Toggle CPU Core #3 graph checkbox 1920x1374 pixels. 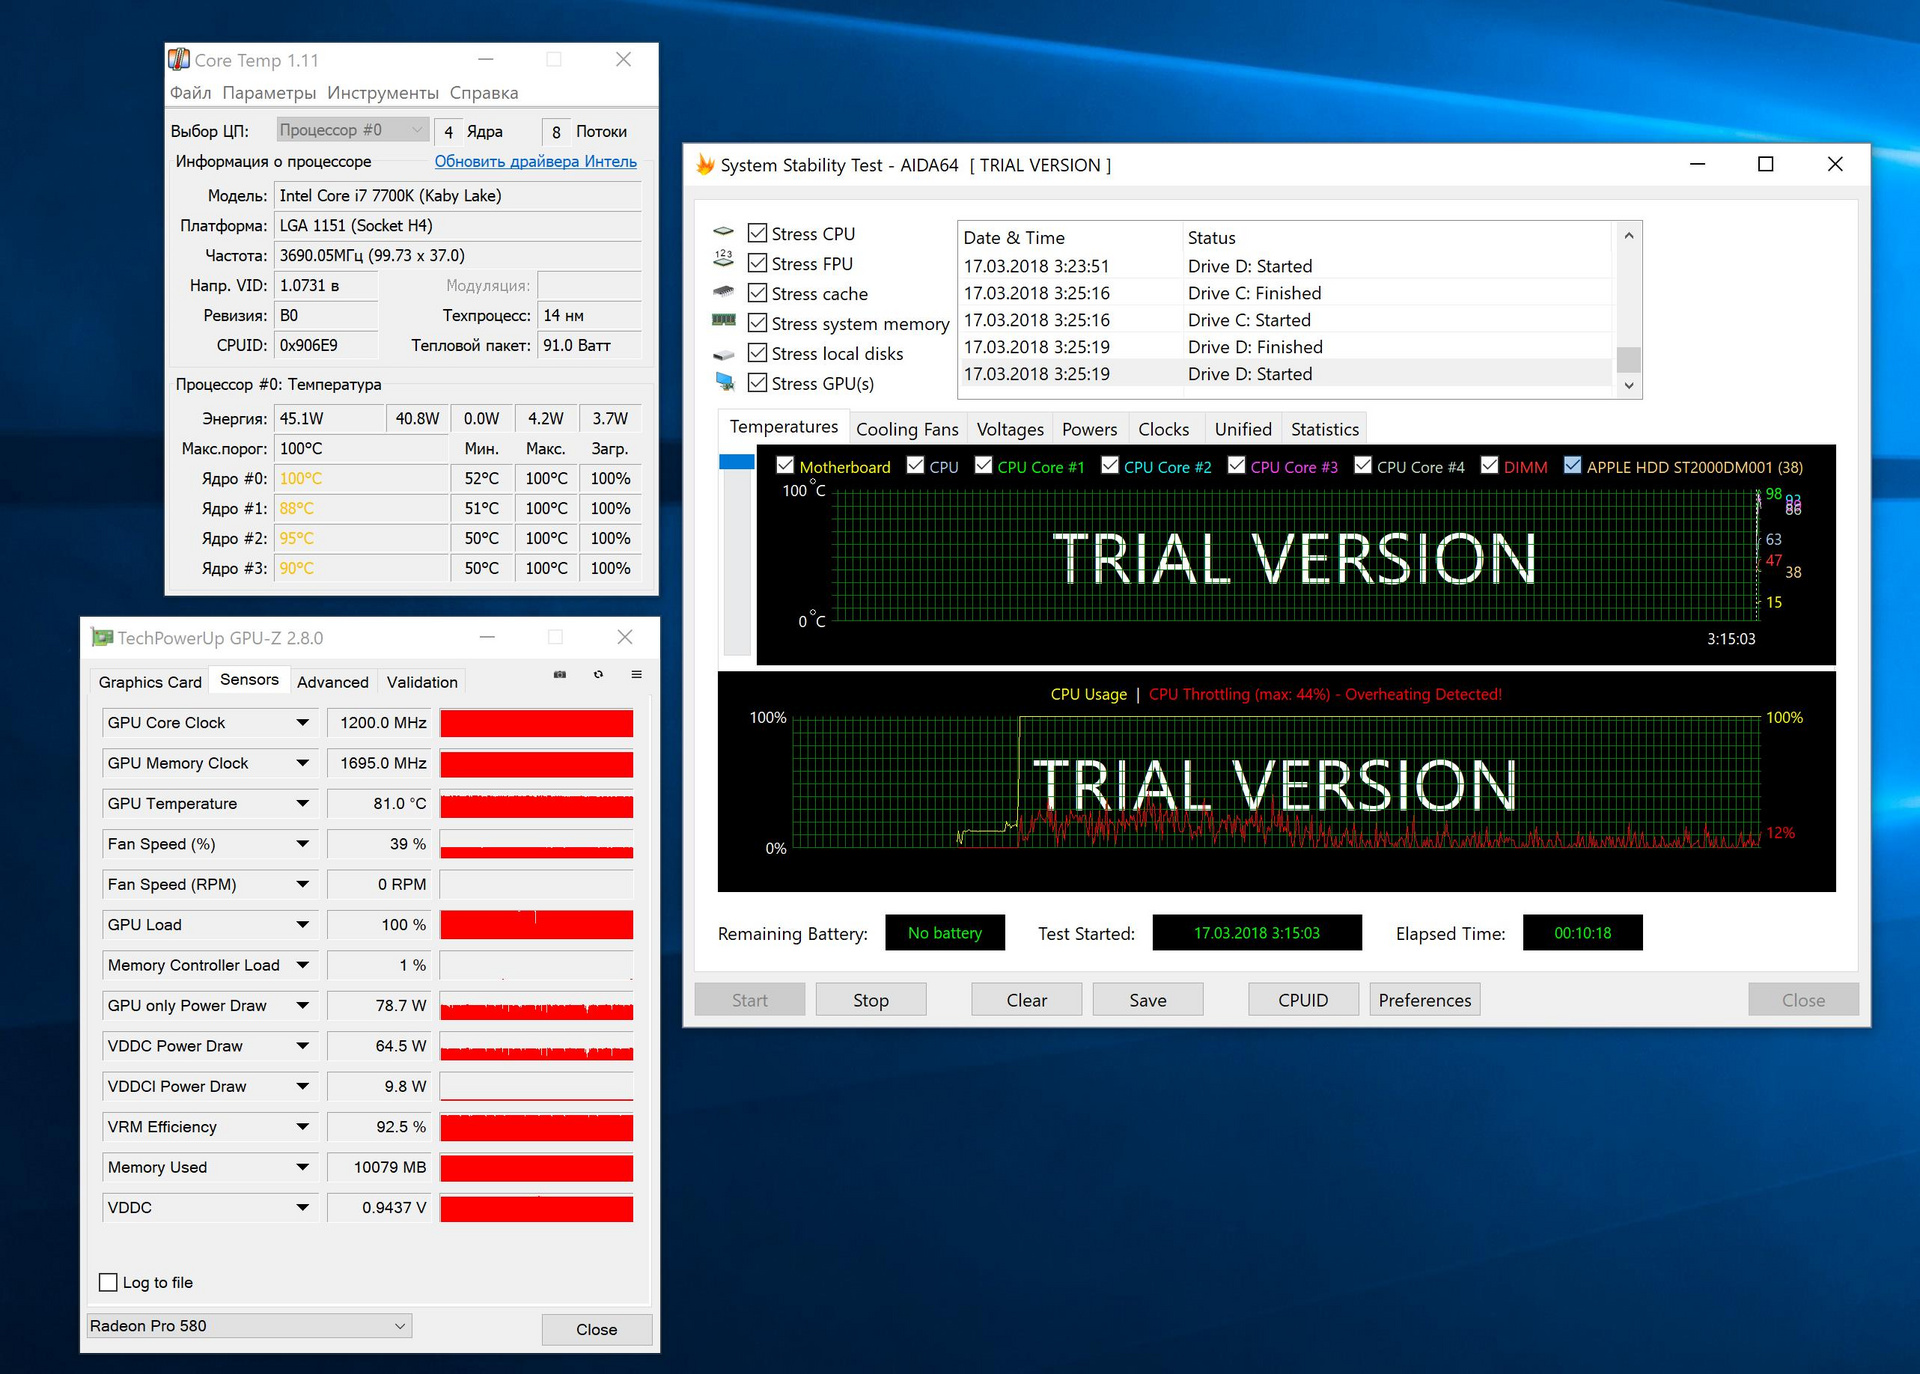1237,466
